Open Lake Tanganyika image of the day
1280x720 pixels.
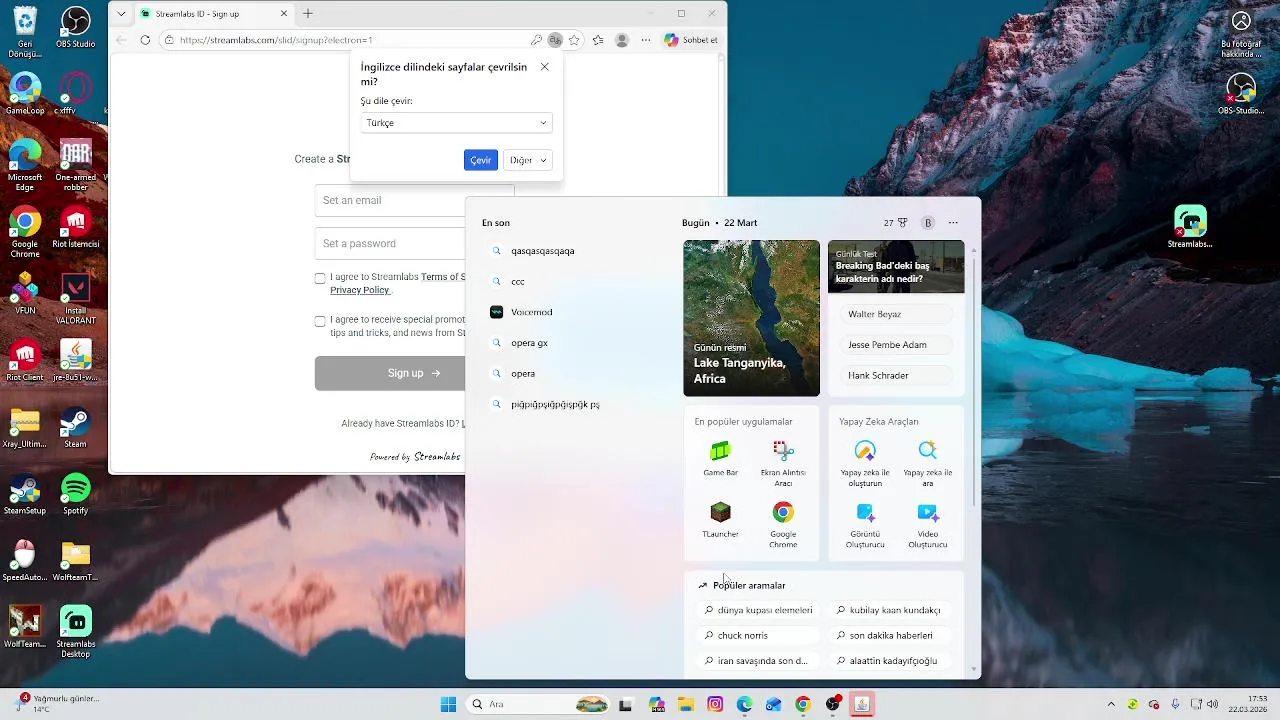751,318
